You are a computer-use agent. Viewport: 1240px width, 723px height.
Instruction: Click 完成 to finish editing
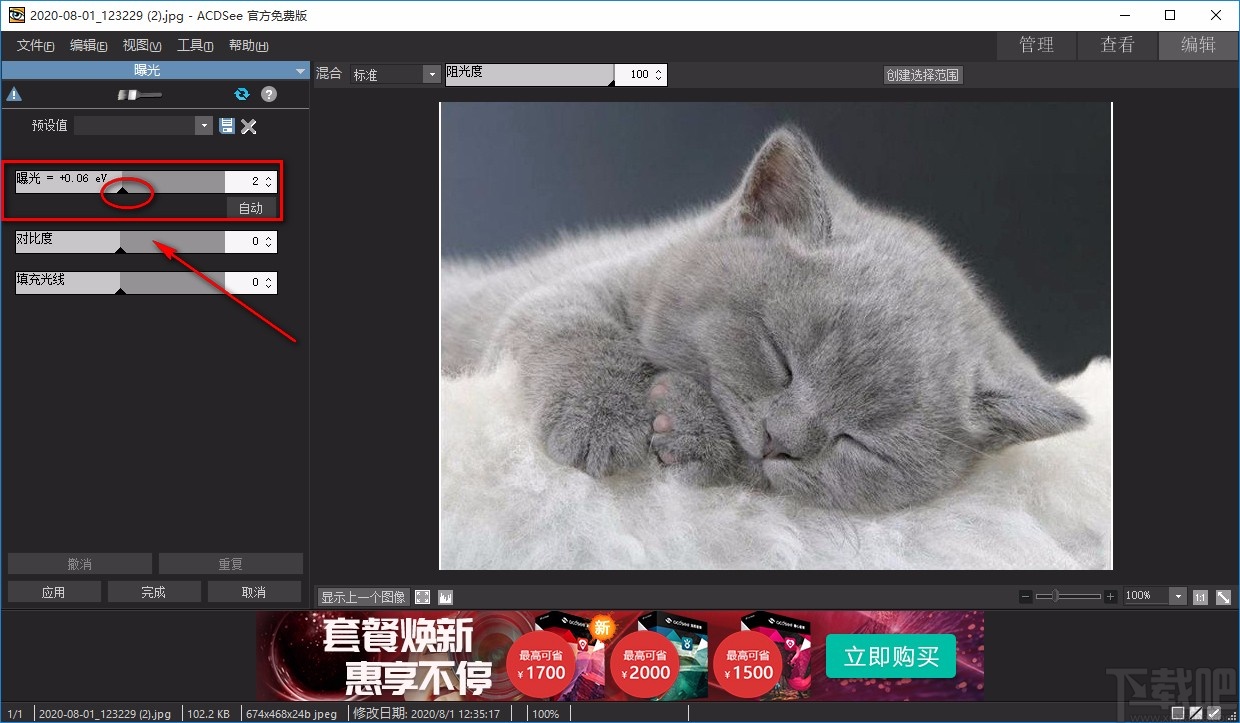click(153, 591)
